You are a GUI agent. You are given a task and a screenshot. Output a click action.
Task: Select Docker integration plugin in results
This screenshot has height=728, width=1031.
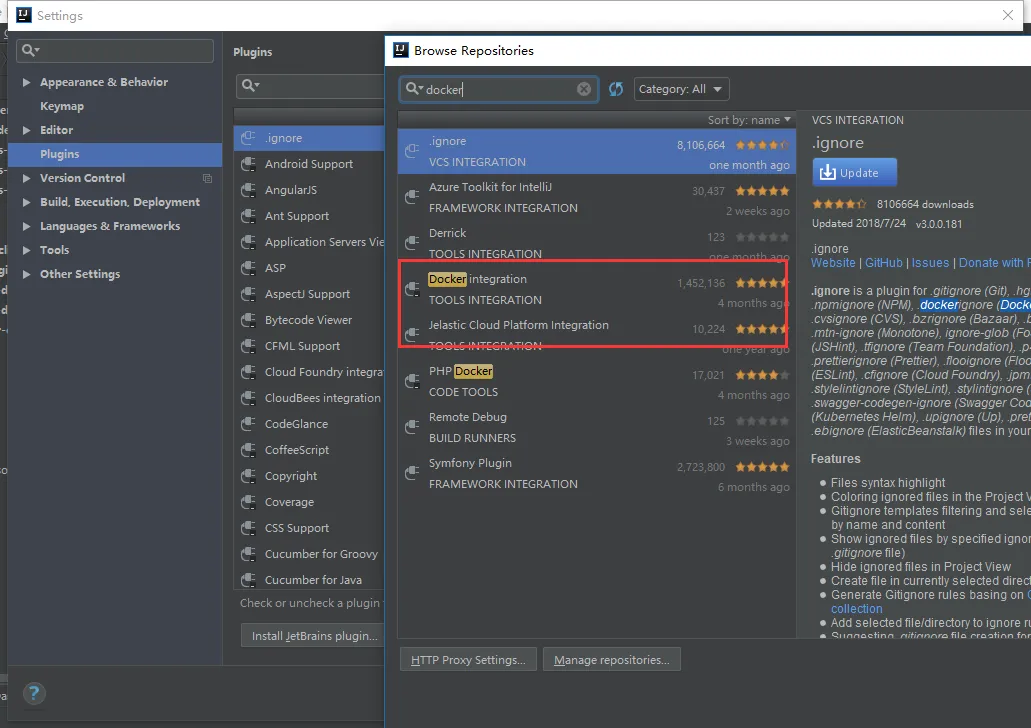pos(596,289)
